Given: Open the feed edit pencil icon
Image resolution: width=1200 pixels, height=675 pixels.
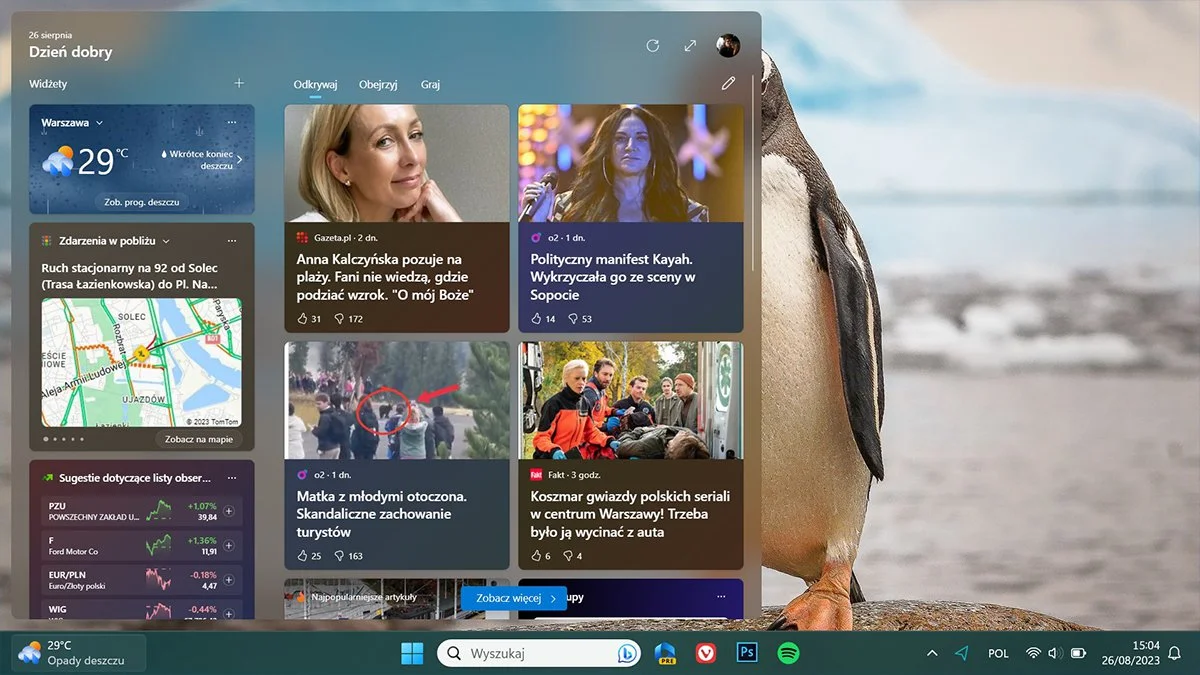Looking at the screenshot, I should coord(728,83).
